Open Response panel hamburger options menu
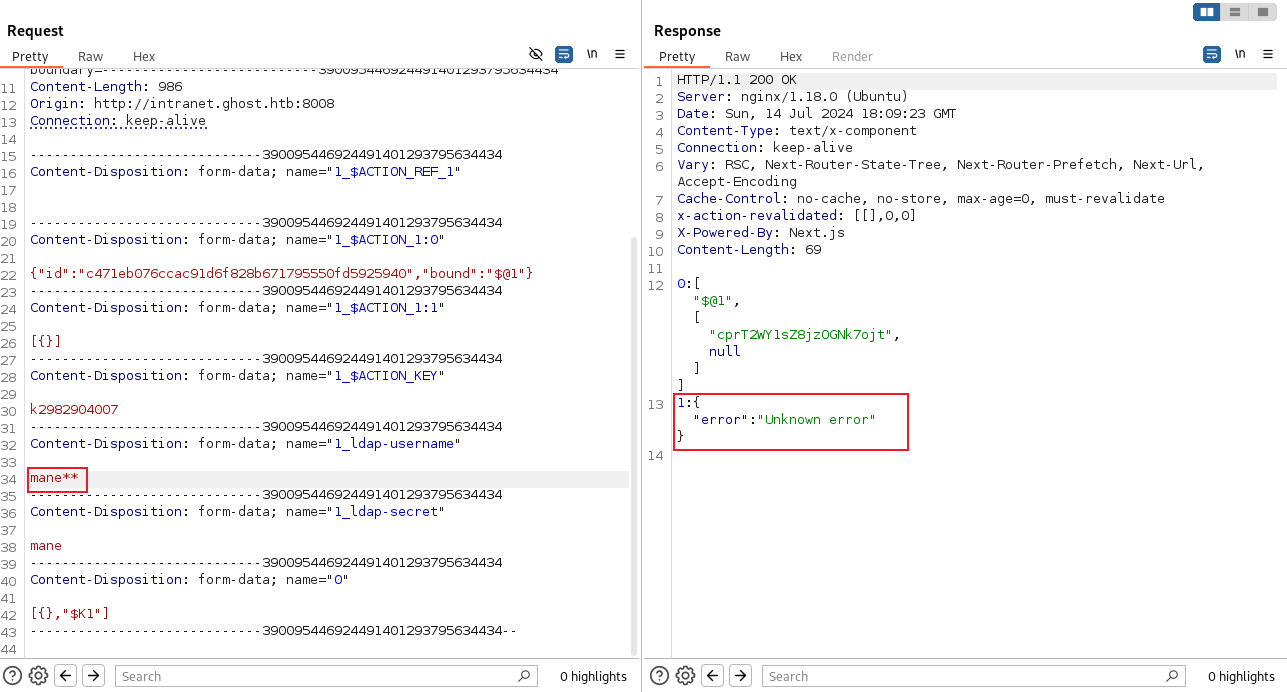Image resolution: width=1287 pixels, height=692 pixels. pyautogui.click(x=1268, y=54)
